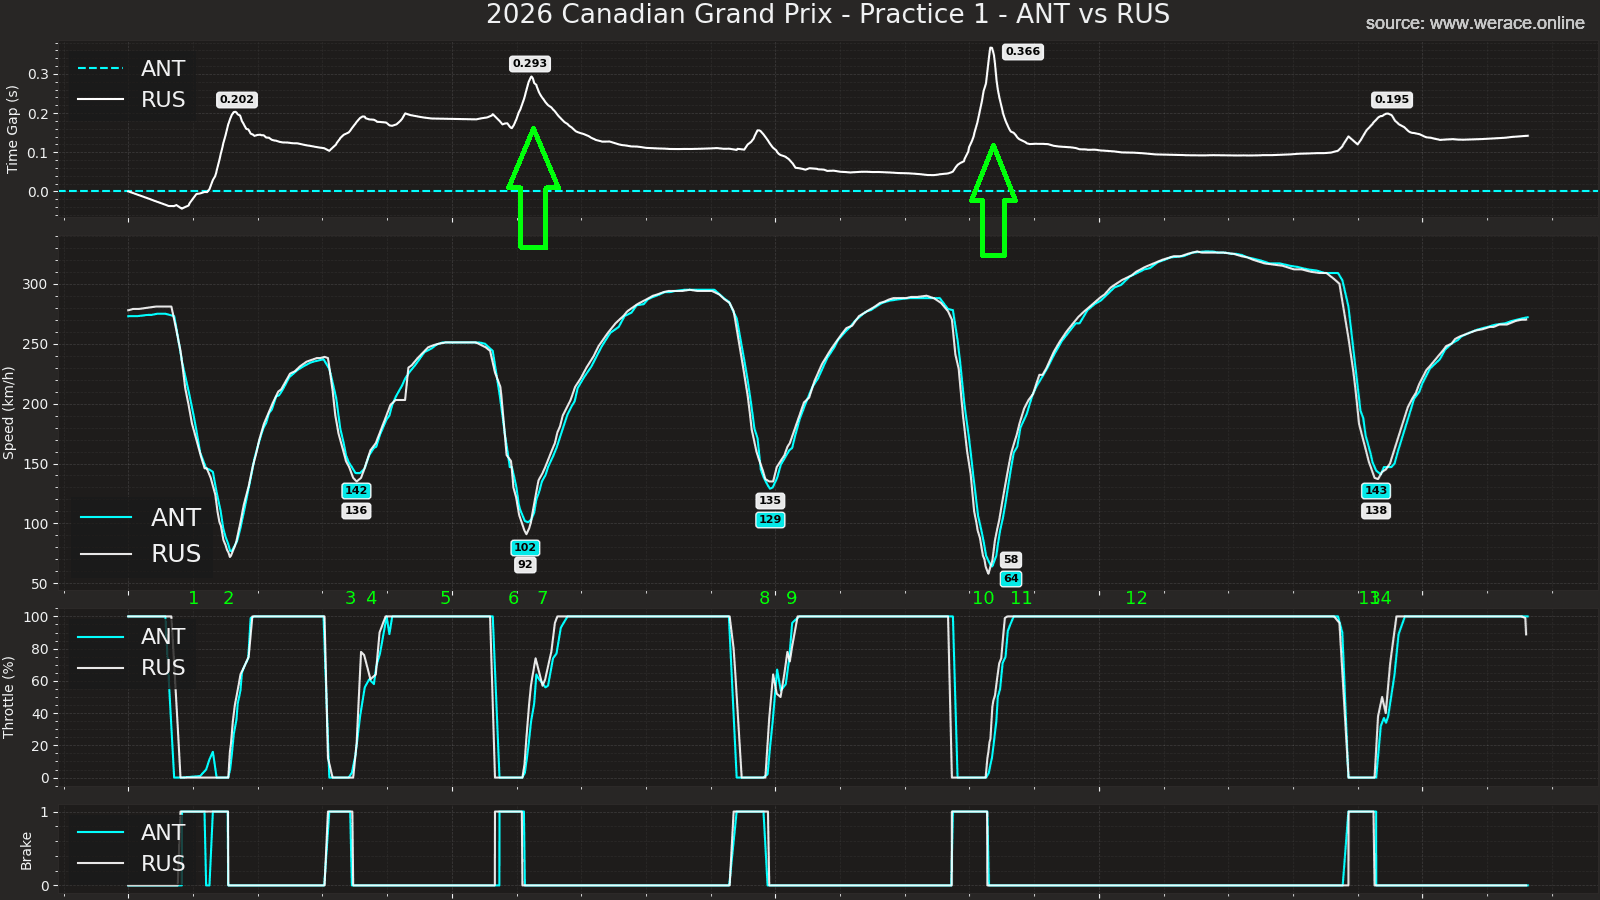Viewport: 1600px width, 900px height.
Task: Click the 1 tick on the Brake axis
Action: [44, 812]
